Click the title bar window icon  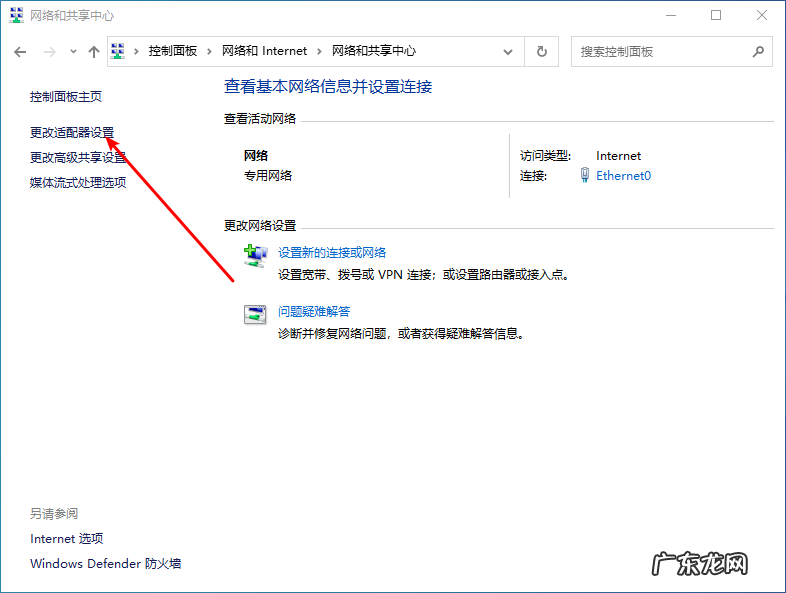click(x=17, y=16)
